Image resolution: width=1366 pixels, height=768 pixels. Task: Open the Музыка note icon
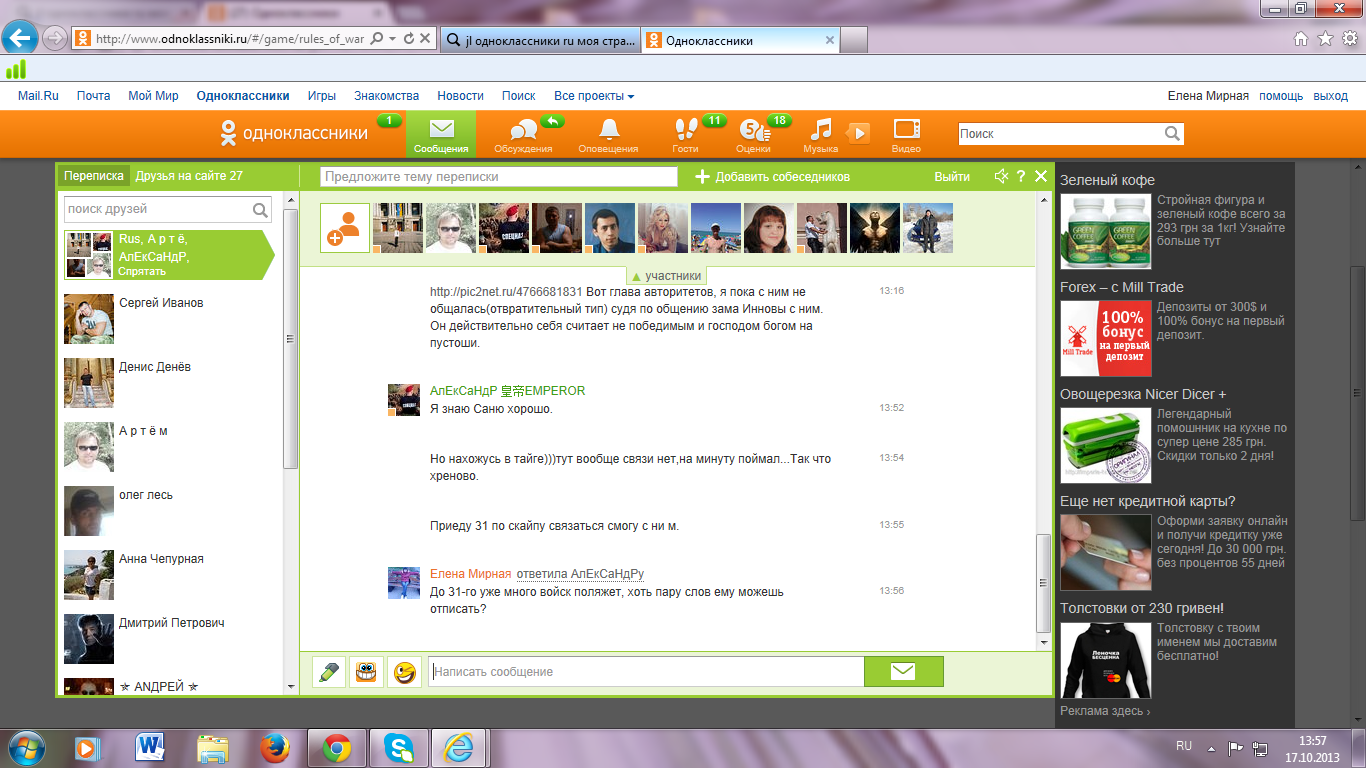[820, 129]
